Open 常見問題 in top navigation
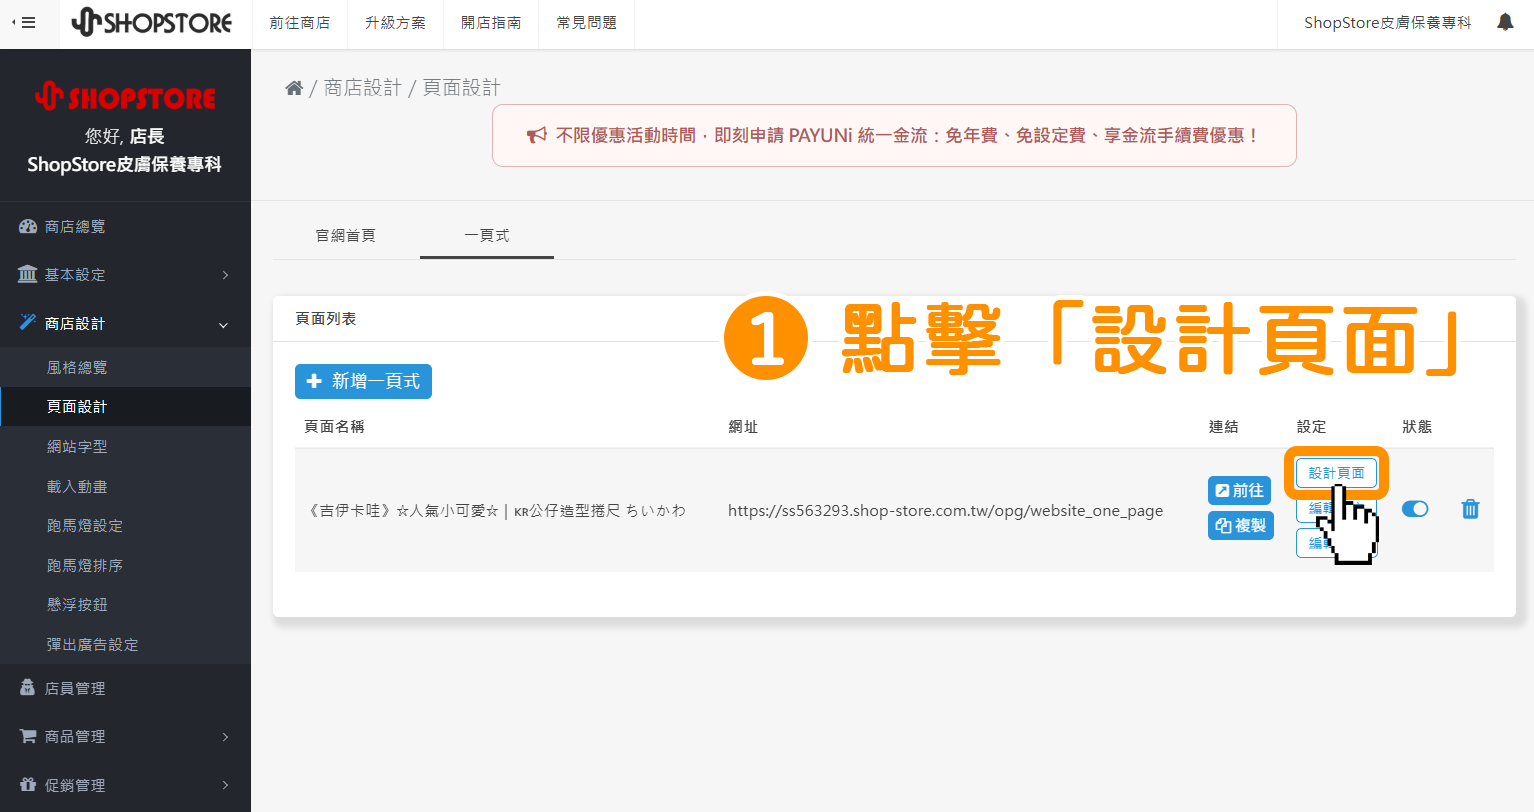The width and height of the screenshot is (1534, 812). coord(587,23)
